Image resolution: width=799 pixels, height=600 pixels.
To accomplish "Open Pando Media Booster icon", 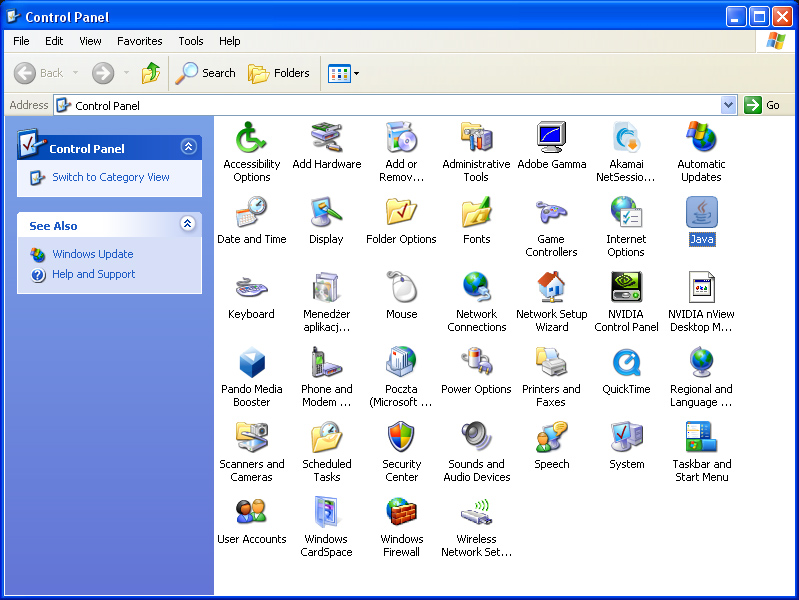I will pos(251,362).
